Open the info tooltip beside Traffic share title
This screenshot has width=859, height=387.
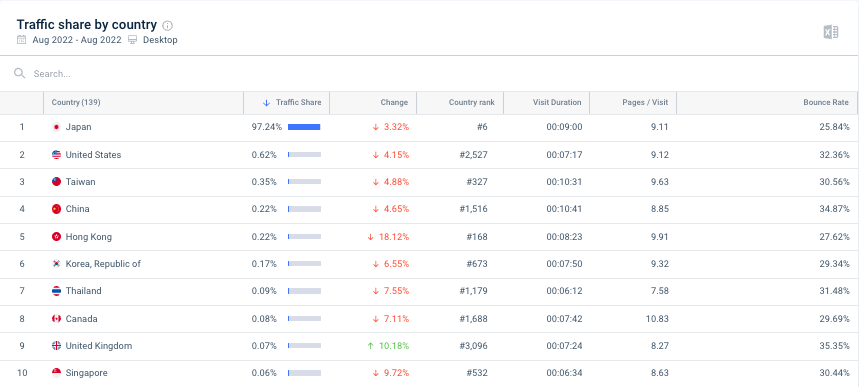[168, 25]
